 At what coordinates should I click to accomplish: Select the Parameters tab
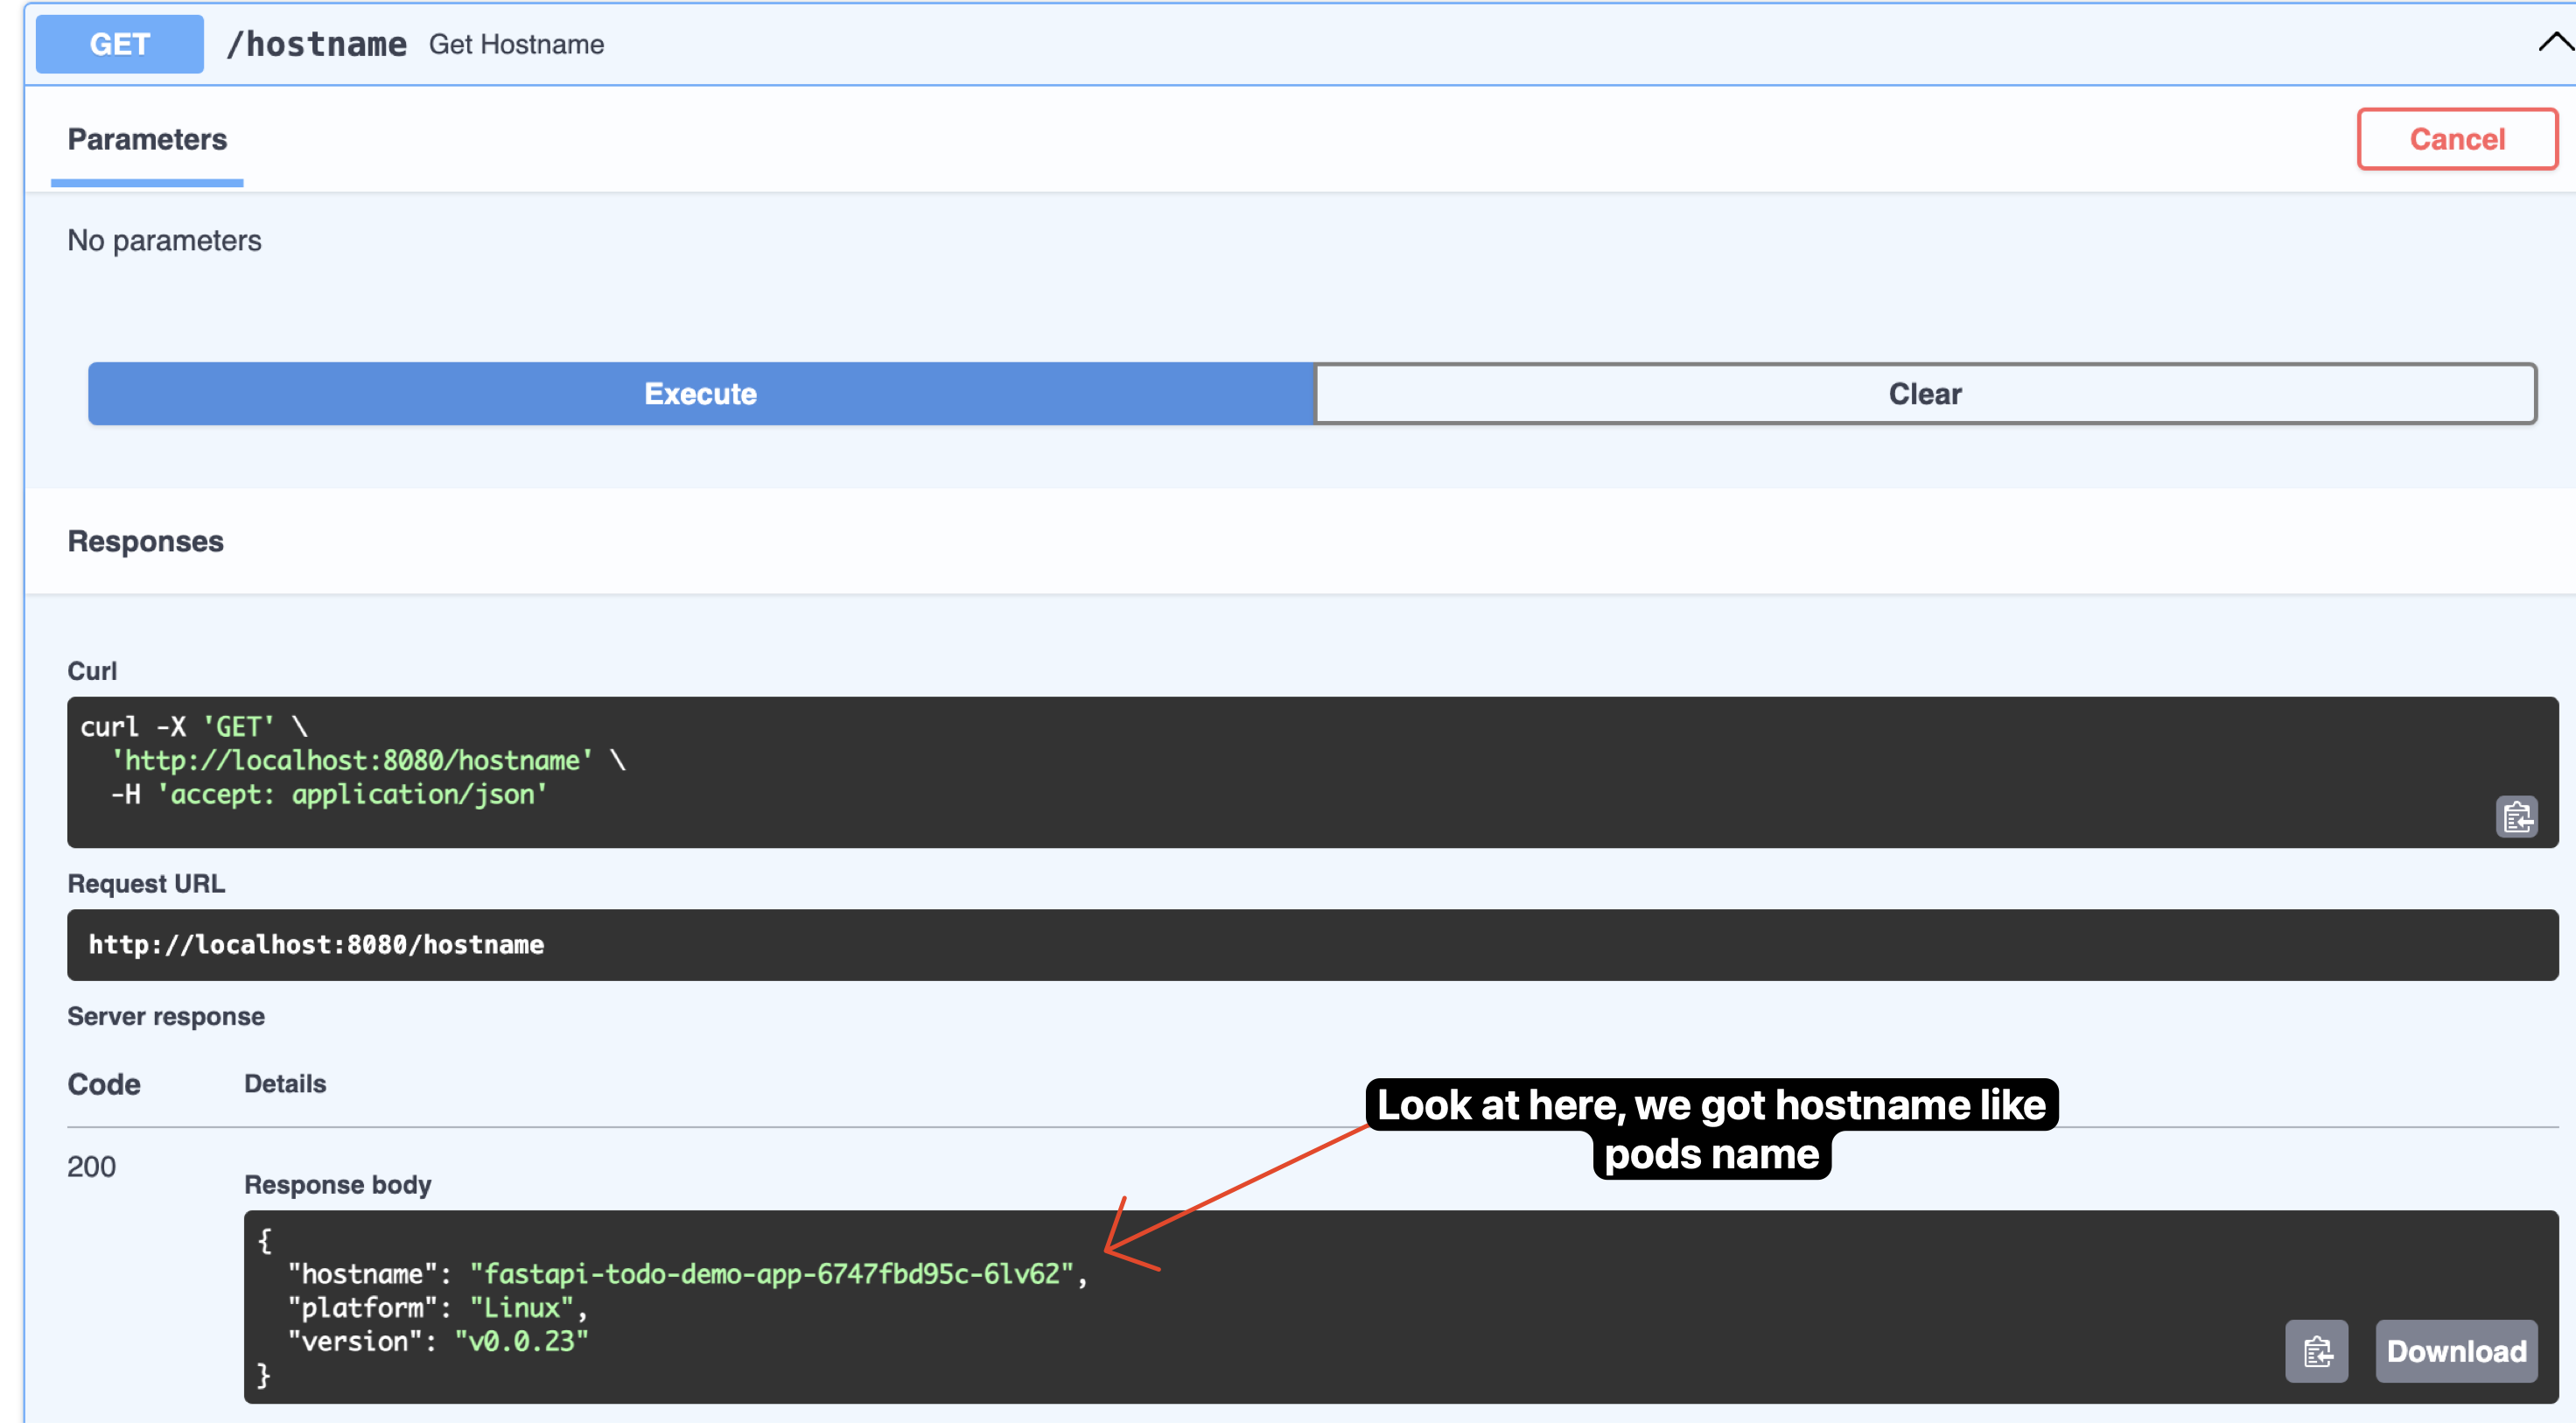coord(147,139)
